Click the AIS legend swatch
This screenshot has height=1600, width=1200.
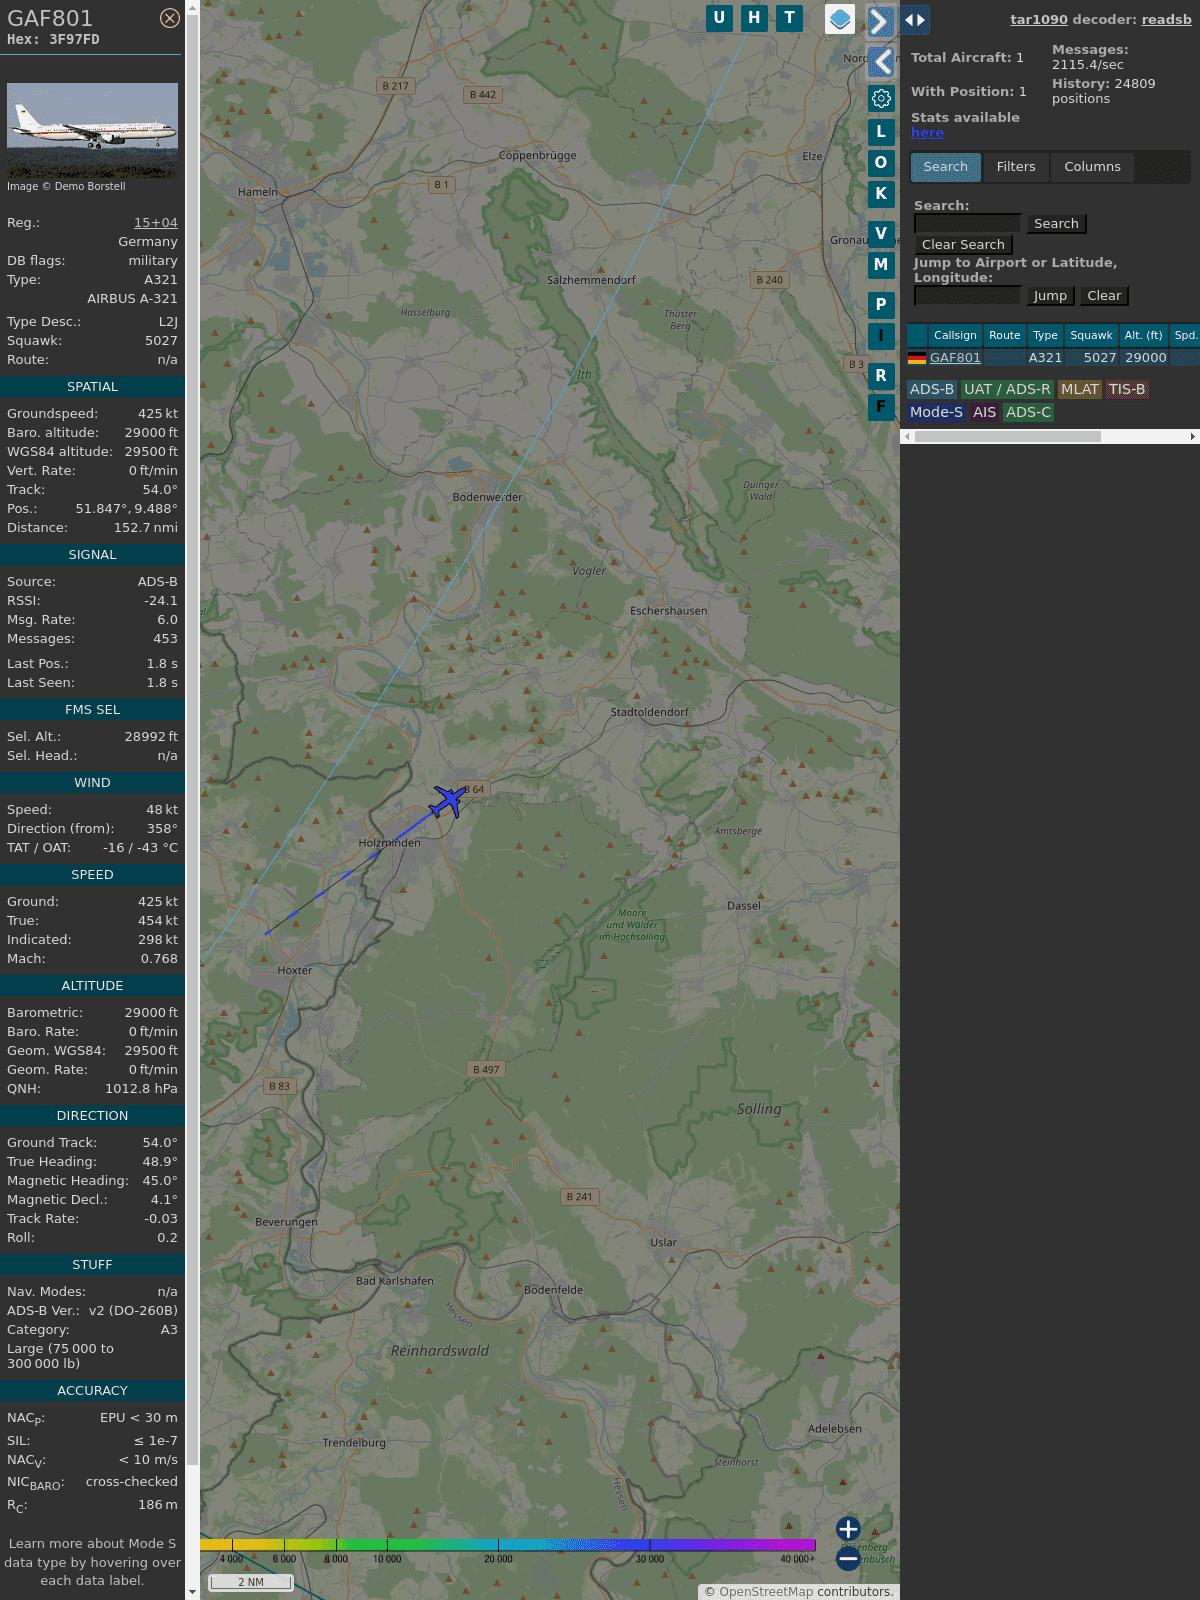(985, 413)
